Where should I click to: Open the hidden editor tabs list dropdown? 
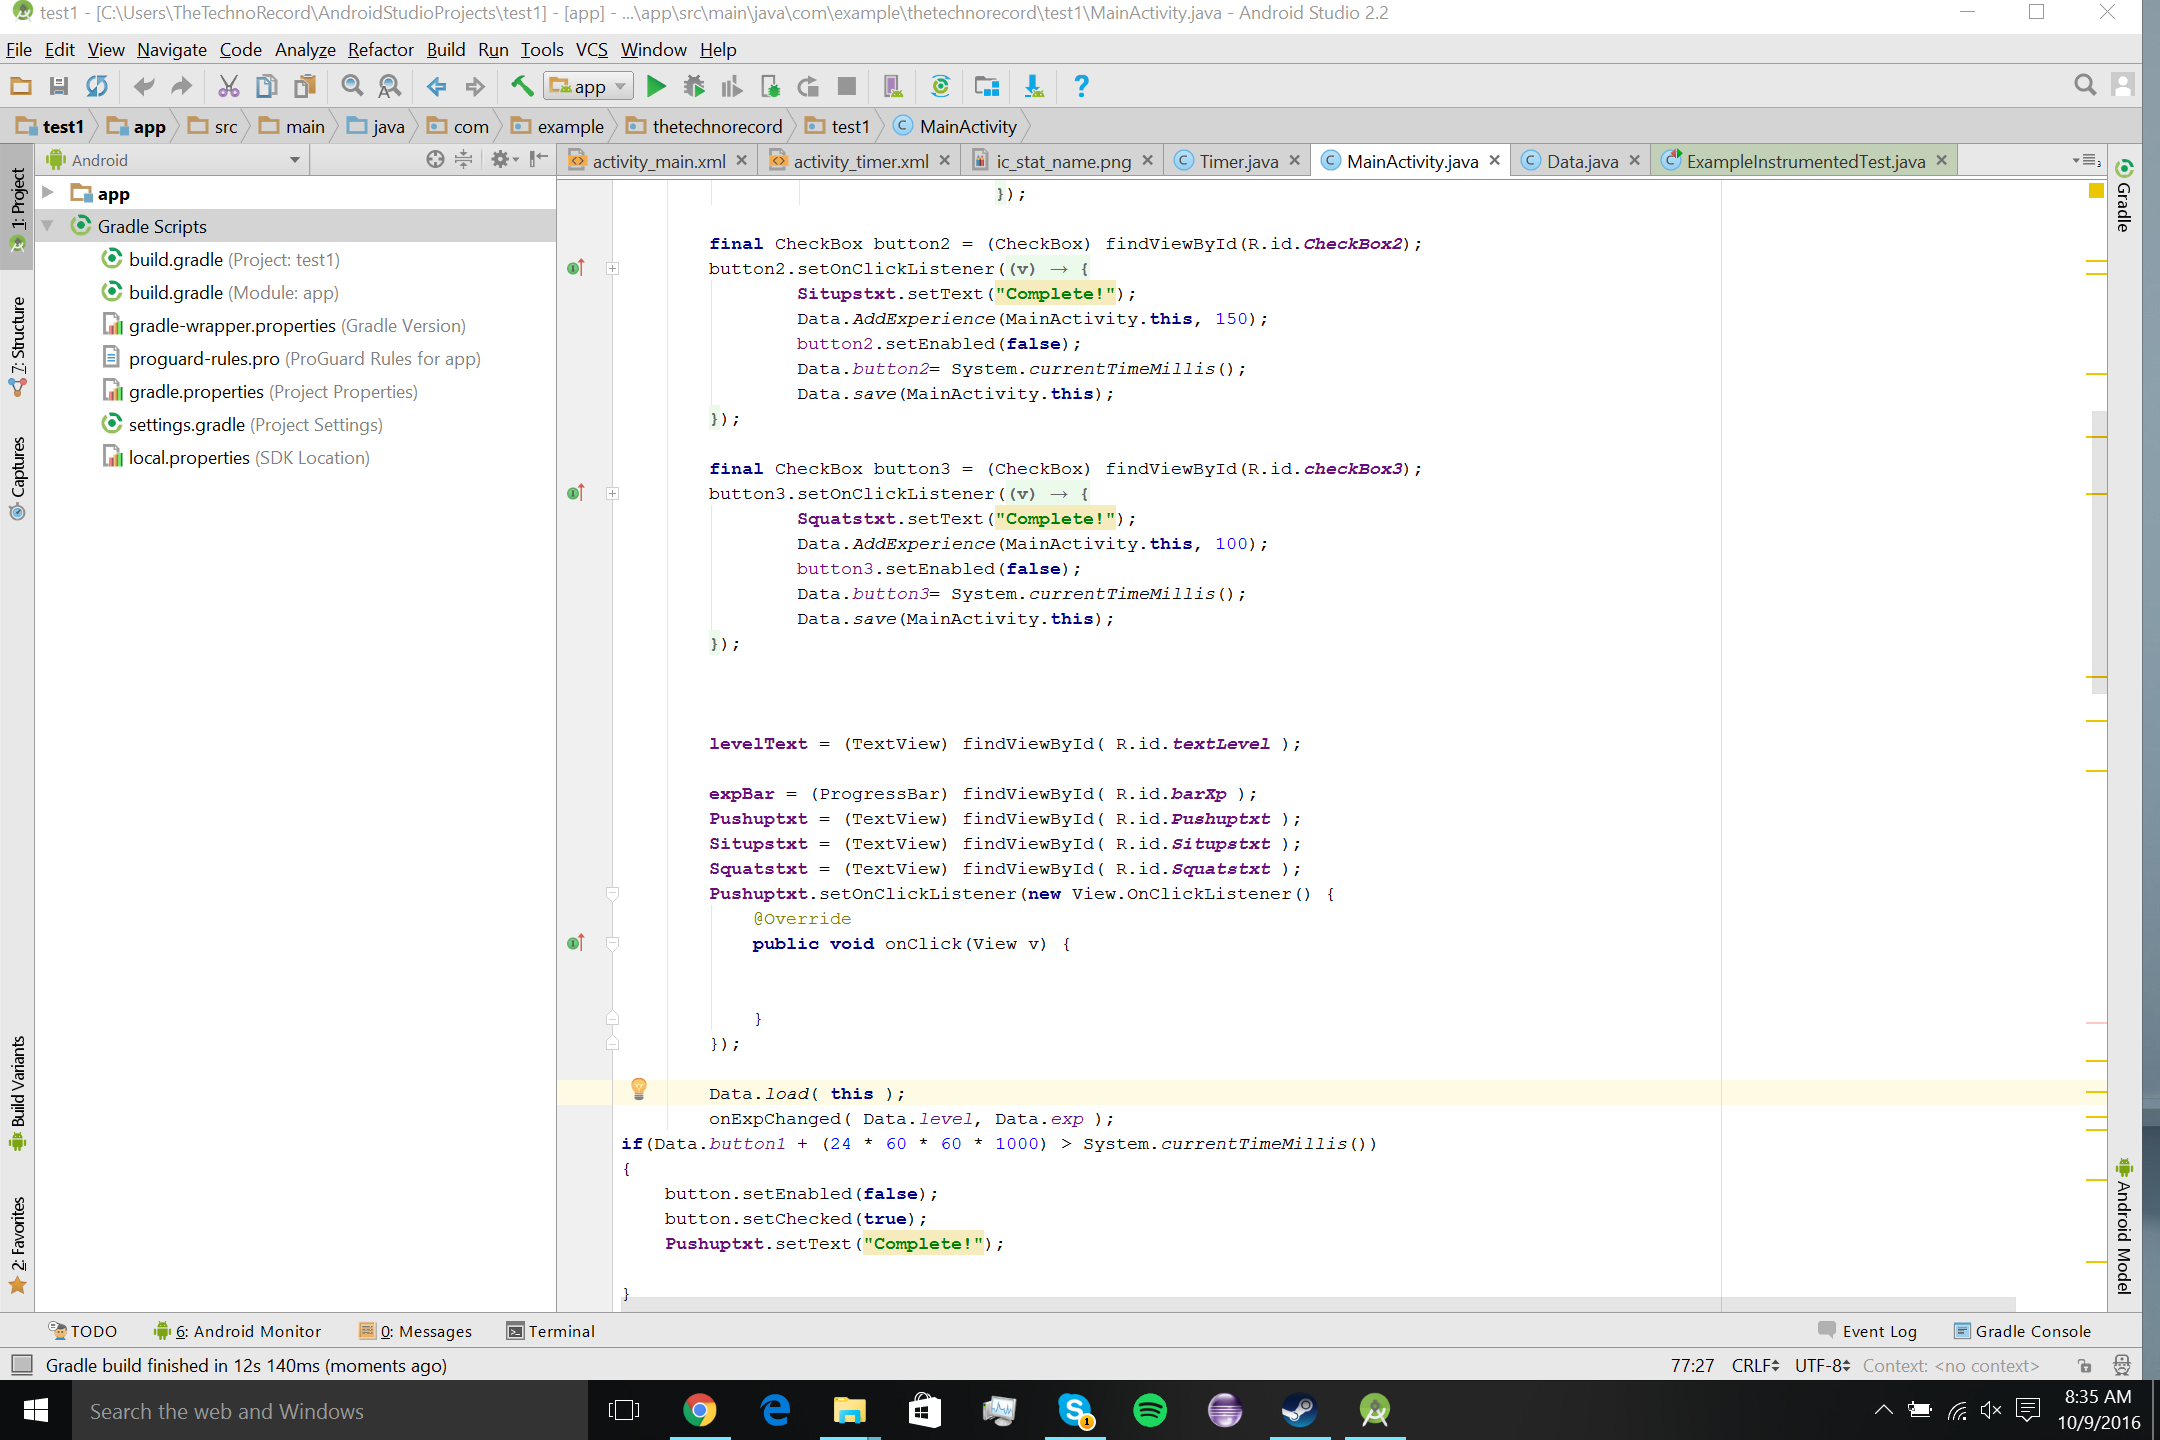pyautogui.click(x=2087, y=160)
